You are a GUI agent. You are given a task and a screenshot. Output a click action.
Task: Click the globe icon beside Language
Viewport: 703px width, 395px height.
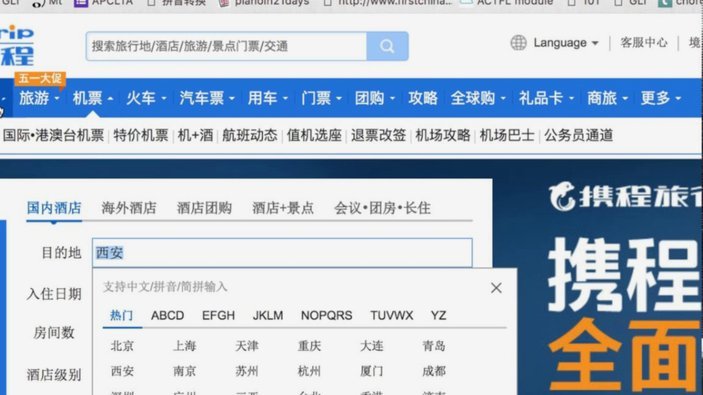pyautogui.click(x=518, y=43)
